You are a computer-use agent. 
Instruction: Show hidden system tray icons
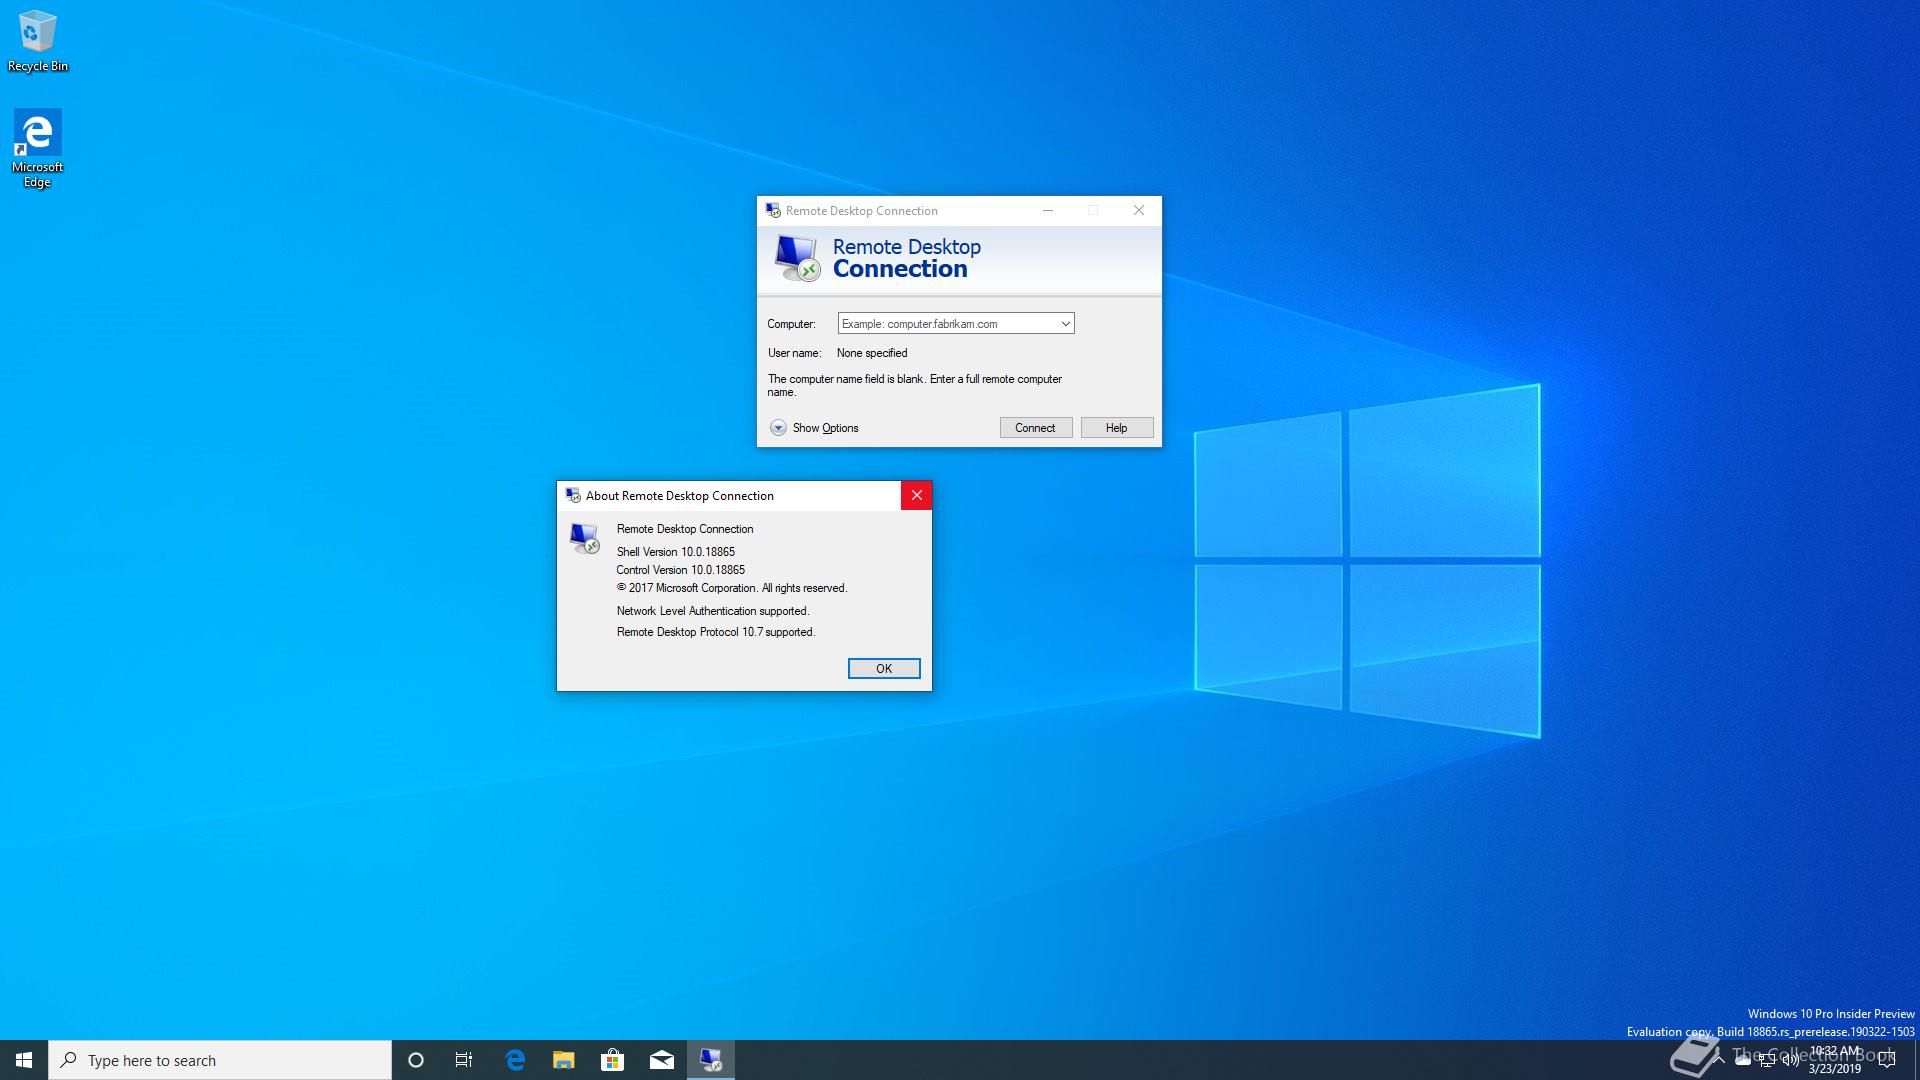1719,1060
